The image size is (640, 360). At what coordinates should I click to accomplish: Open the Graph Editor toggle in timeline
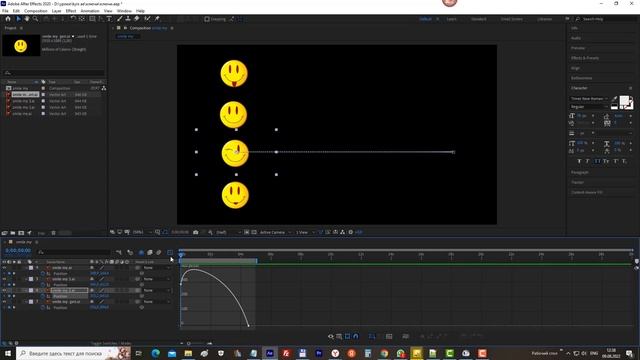tap(170, 252)
